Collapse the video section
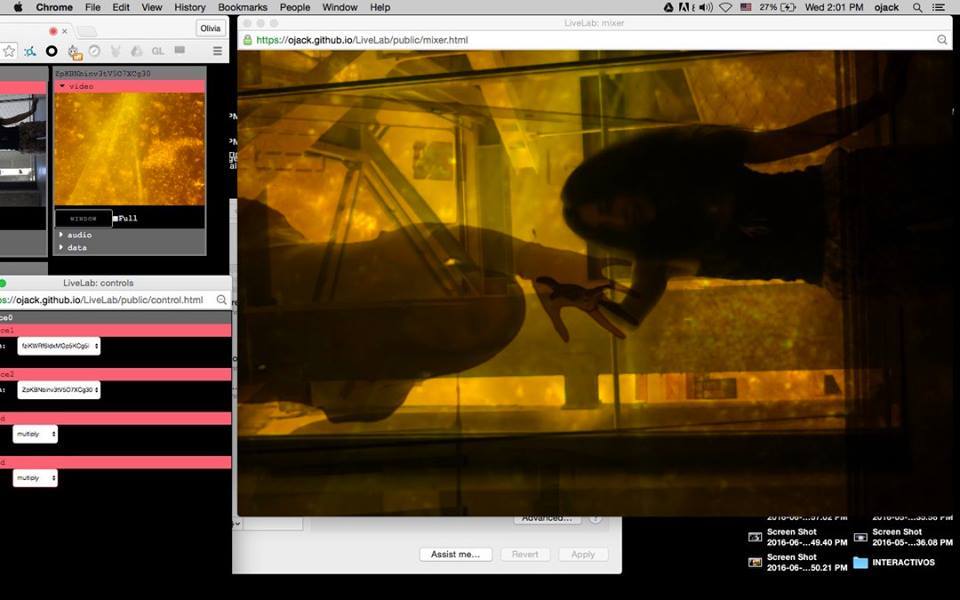 click(x=62, y=87)
